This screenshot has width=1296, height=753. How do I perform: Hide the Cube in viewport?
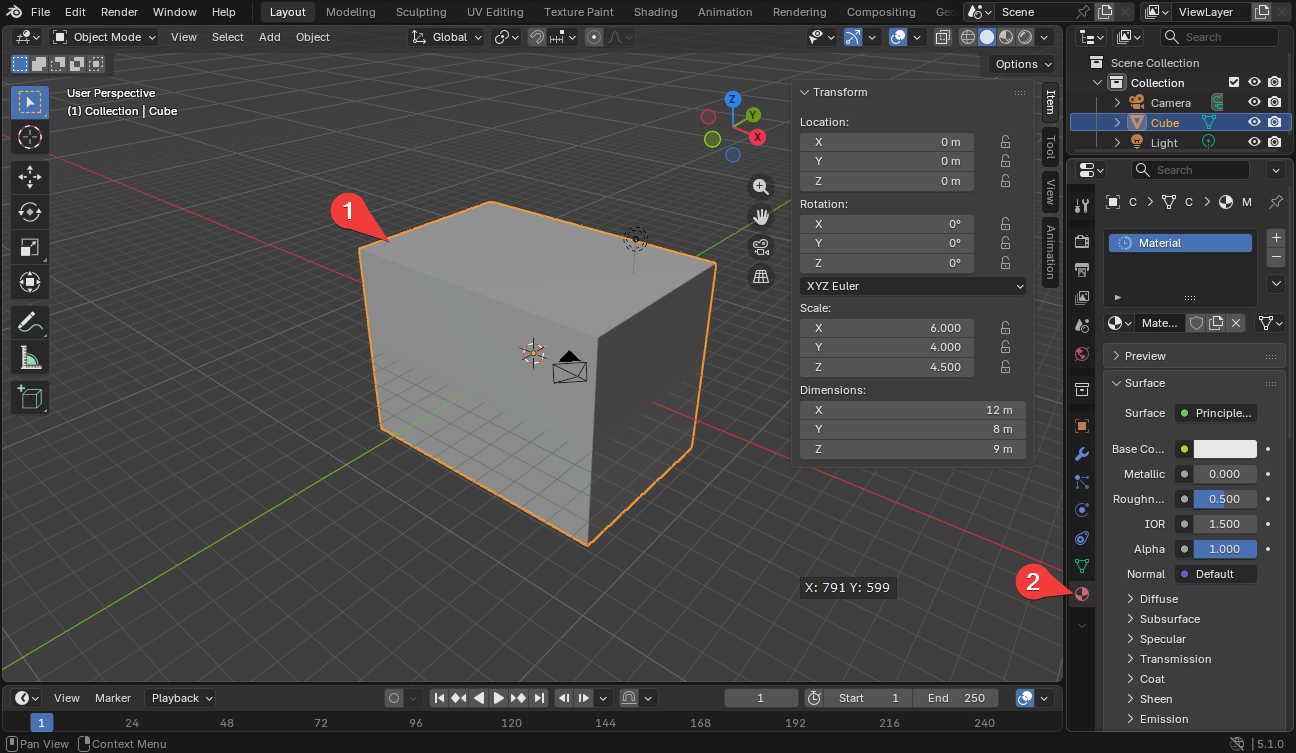click(1254, 122)
